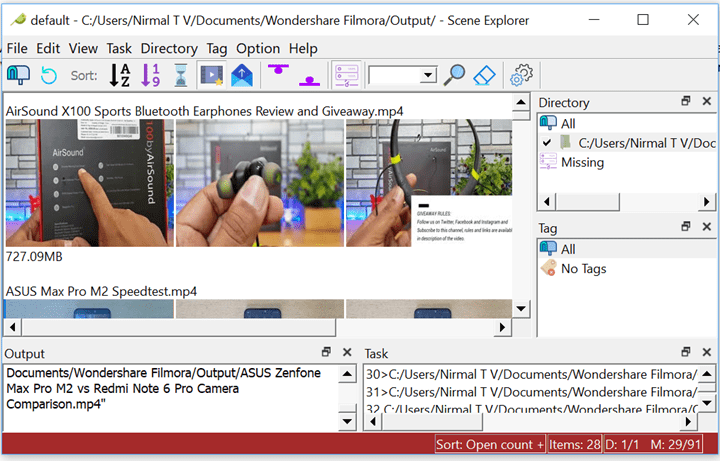Click the purple move-to-top icon
Viewport: 720px width, 461px height.
pyautogui.click(x=278, y=70)
